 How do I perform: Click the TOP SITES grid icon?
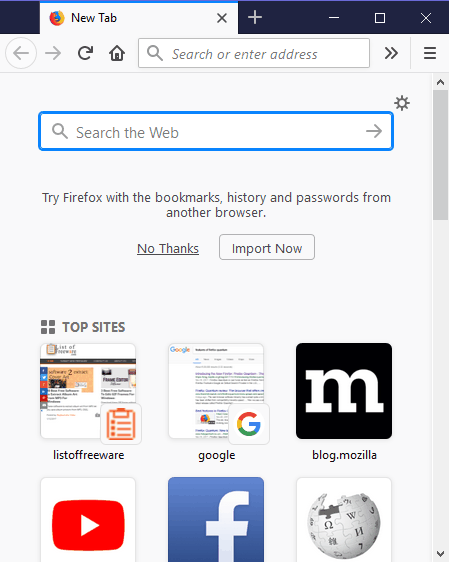(48, 327)
